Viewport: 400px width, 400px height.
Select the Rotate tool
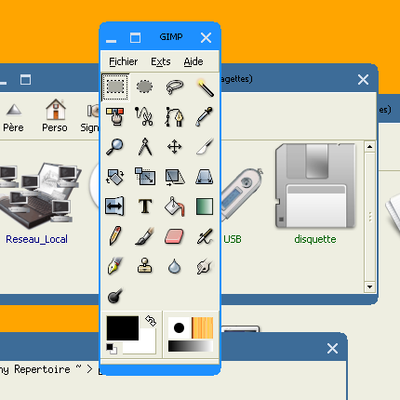click(x=115, y=177)
